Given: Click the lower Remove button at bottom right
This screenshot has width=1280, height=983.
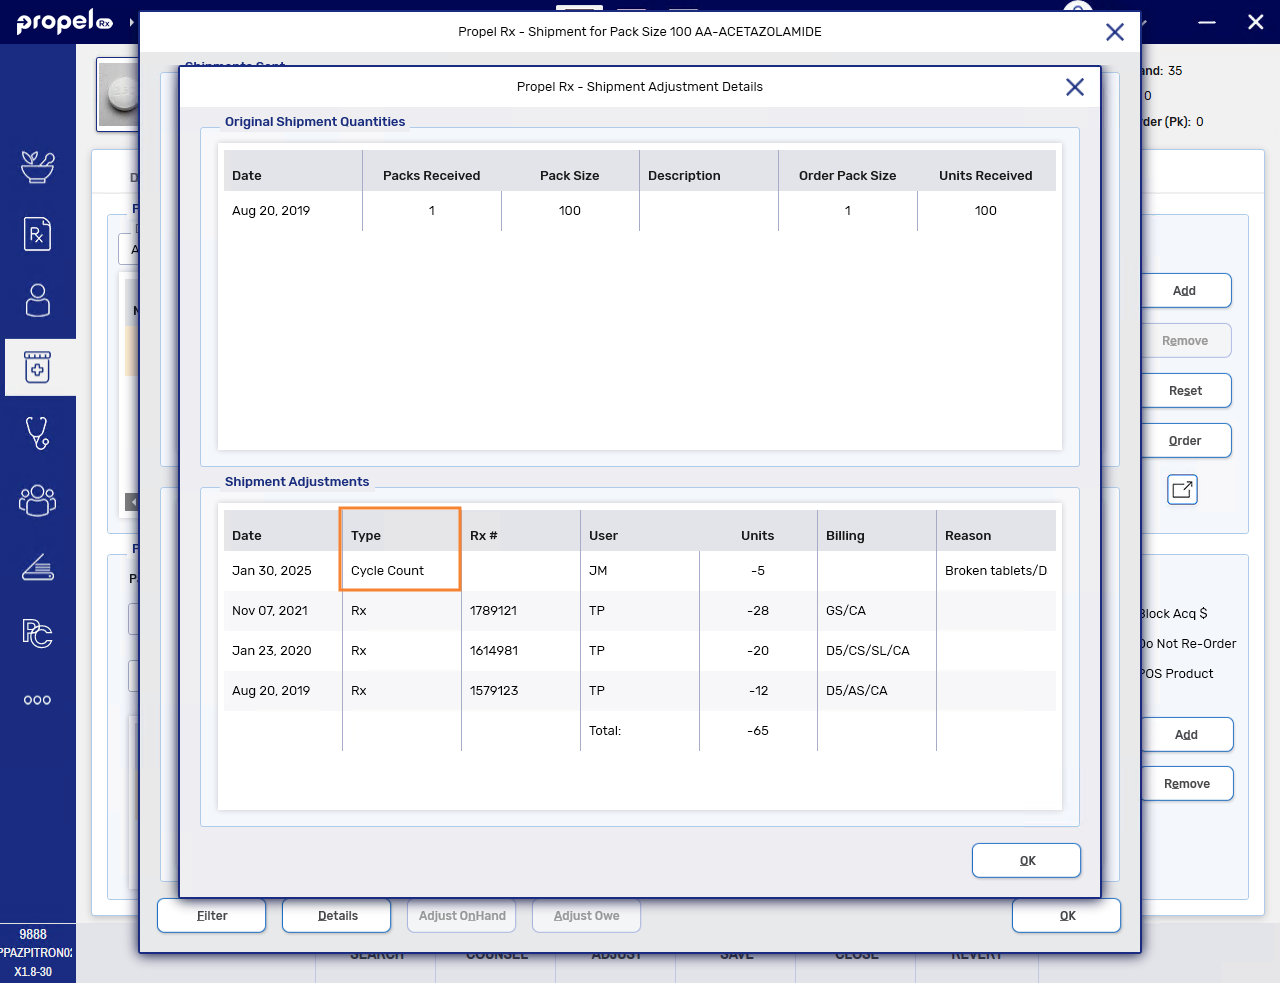Looking at the screenshot, I should point(1187,783).
